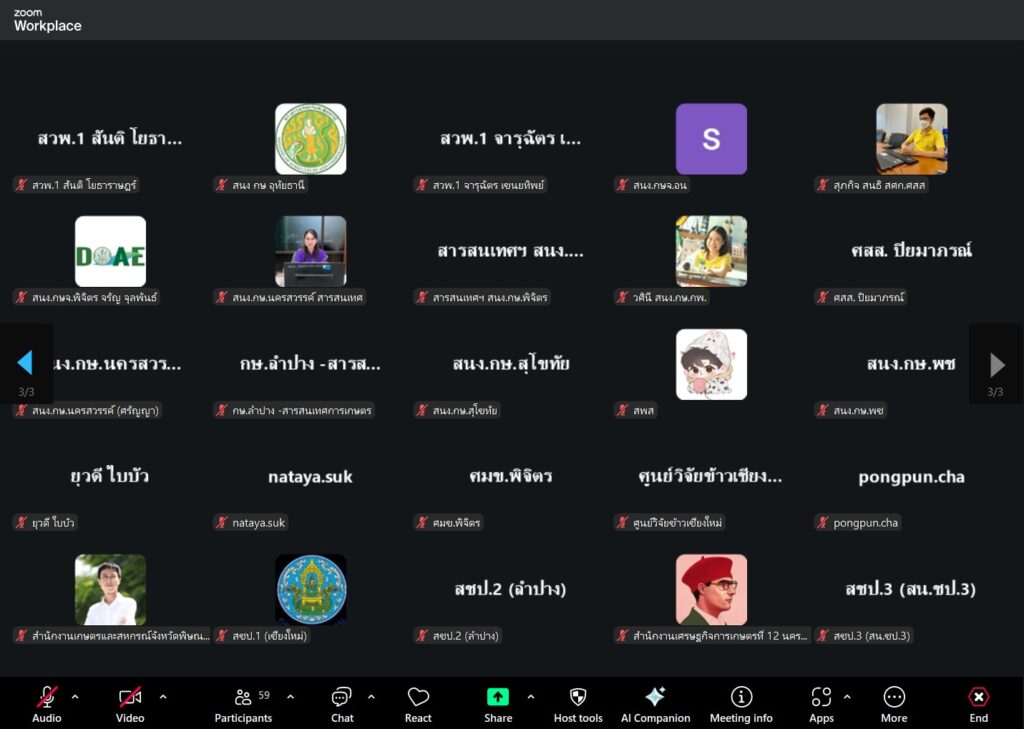
Task: Go to next gallery page with right arrow
Action: [x=997, y=365]
